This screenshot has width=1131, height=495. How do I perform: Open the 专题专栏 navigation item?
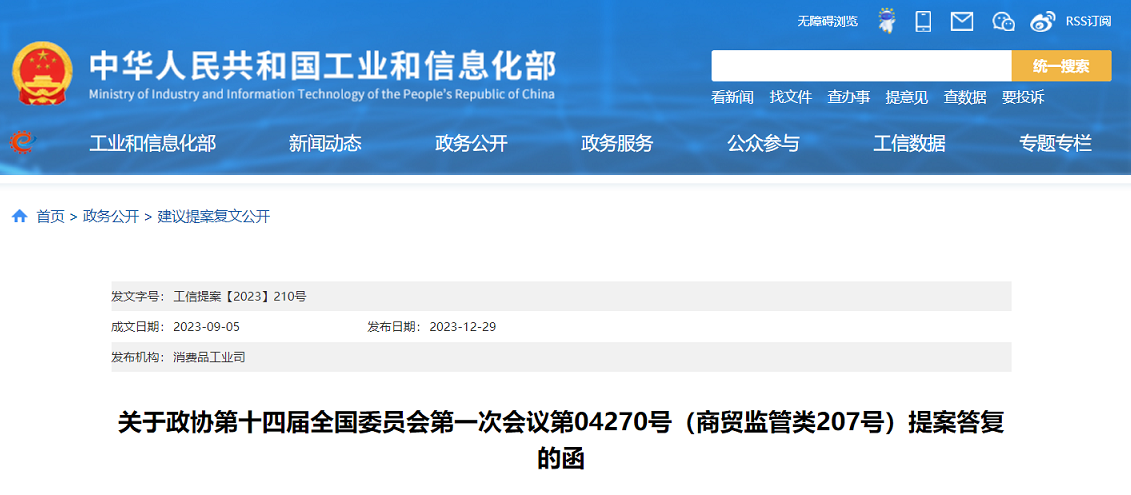tap(1055, 143)
